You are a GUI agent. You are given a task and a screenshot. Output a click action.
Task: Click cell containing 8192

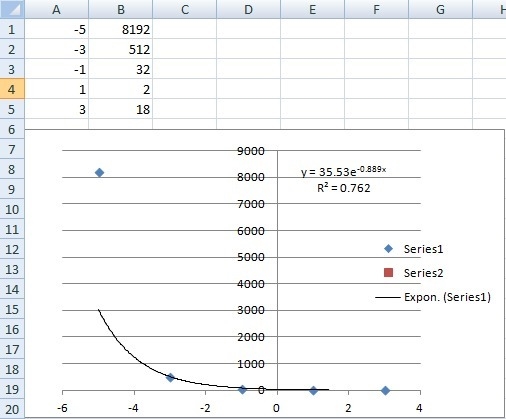point(121,29)
